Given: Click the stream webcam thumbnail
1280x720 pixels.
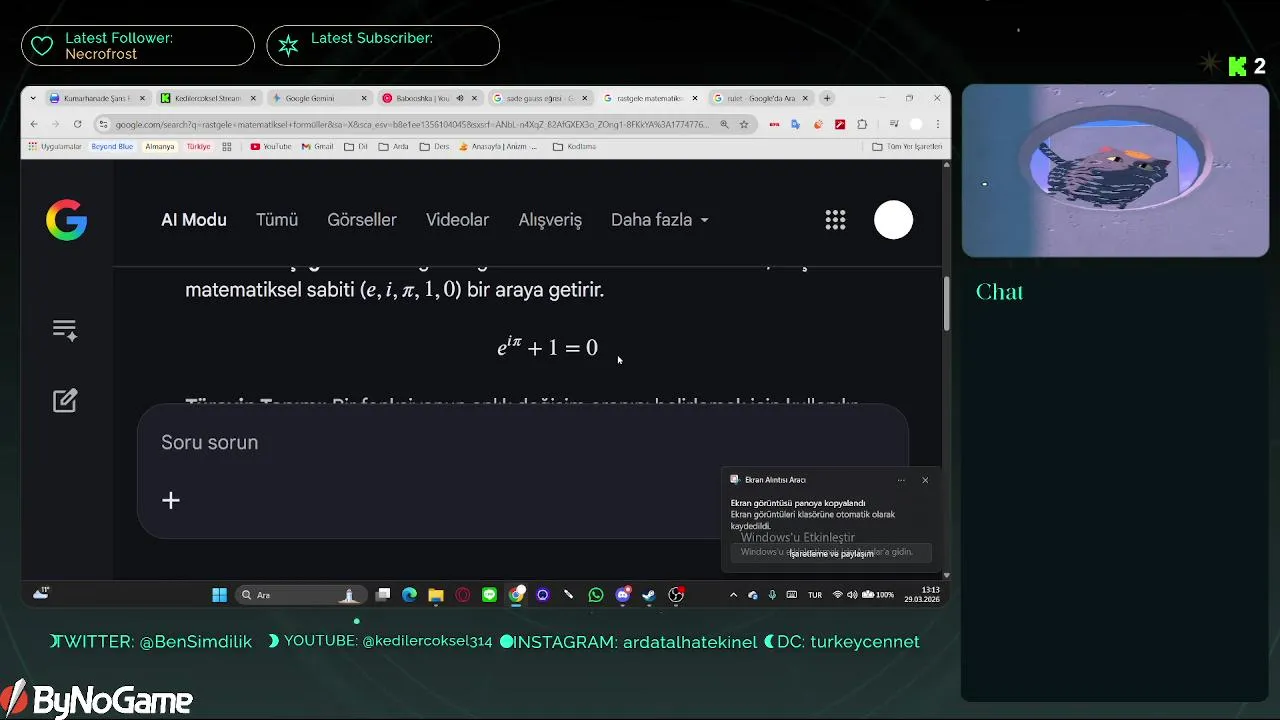Looking at the screenshot, I should pos(1115,170).
